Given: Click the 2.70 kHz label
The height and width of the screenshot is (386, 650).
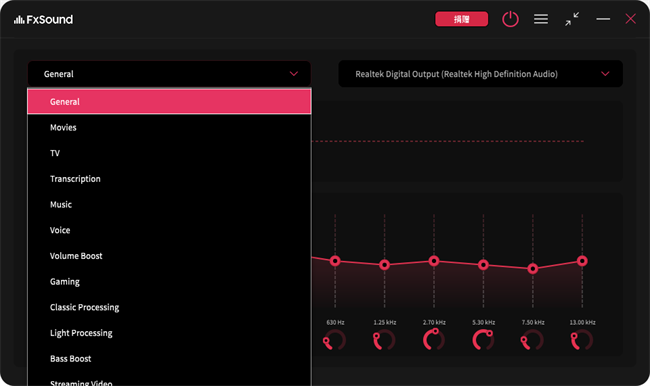Looking at the screenshot, I should [x=434, y=322].
